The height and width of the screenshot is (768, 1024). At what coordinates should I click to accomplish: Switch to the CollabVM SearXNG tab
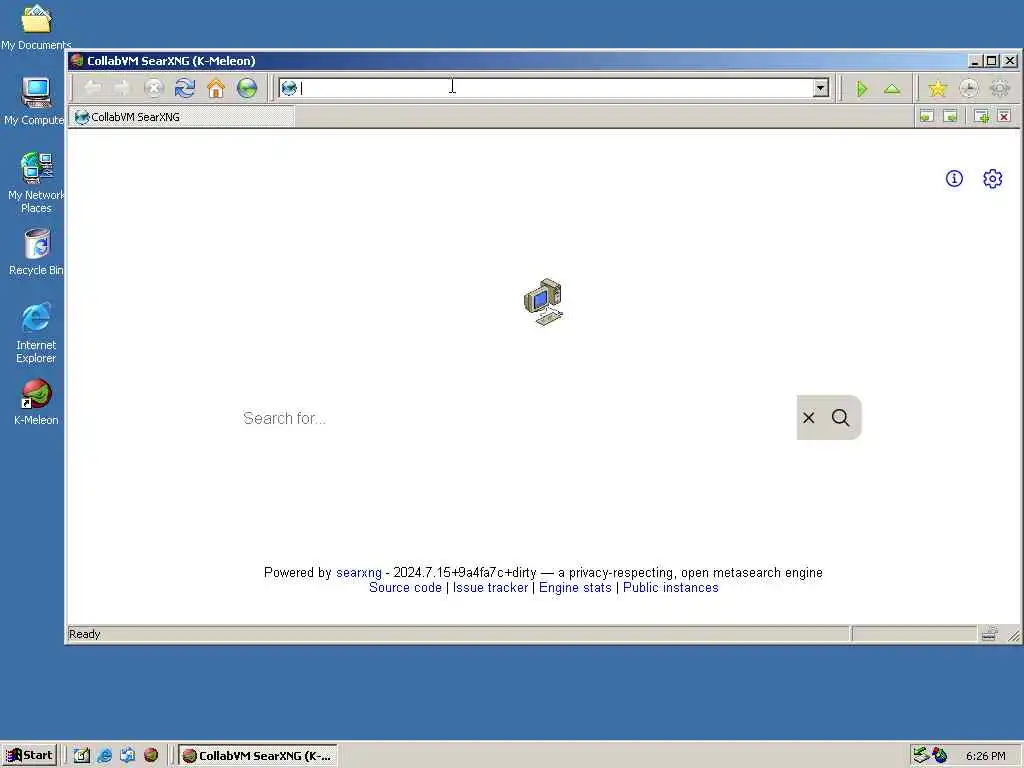[x=181, y=117]
